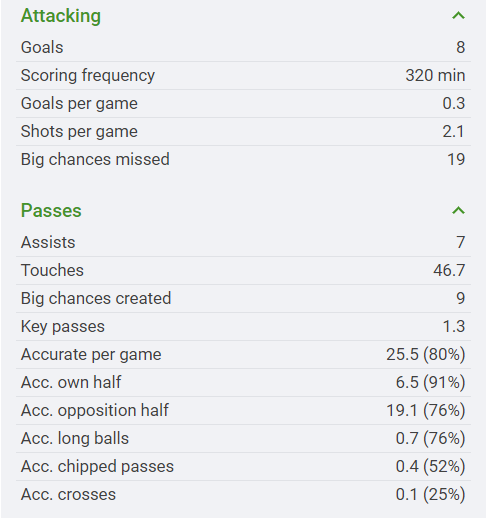Click the Big chances created label
497x518 pixels.
click(96, 298)
